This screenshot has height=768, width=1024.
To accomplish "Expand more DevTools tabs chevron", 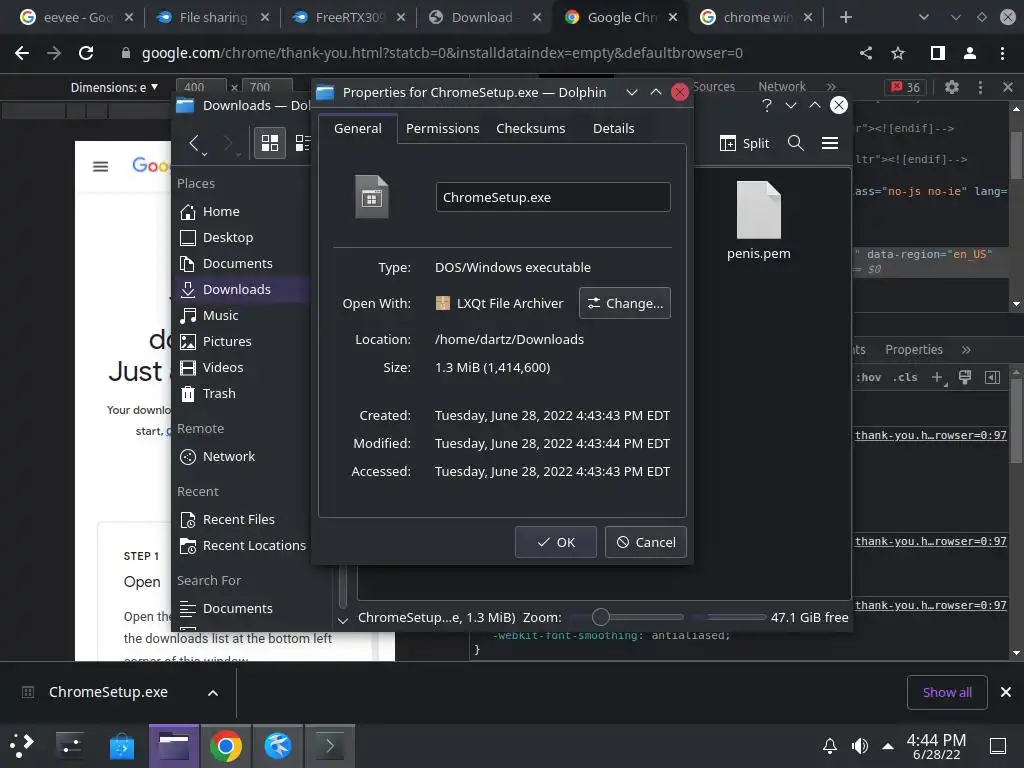I will click(831, 86).
